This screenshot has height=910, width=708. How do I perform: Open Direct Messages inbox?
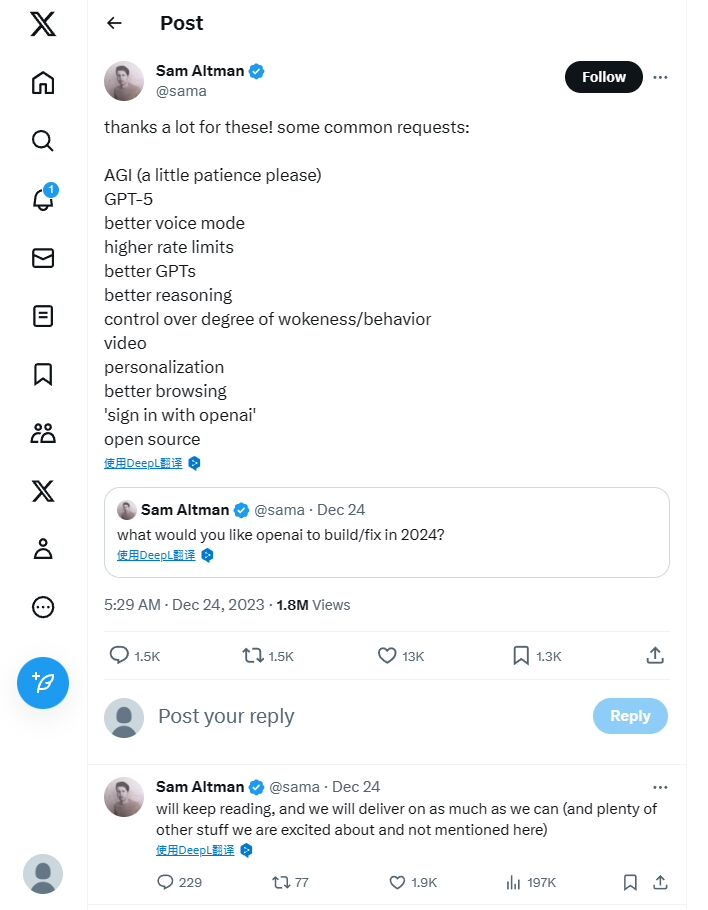click(42, 257)
